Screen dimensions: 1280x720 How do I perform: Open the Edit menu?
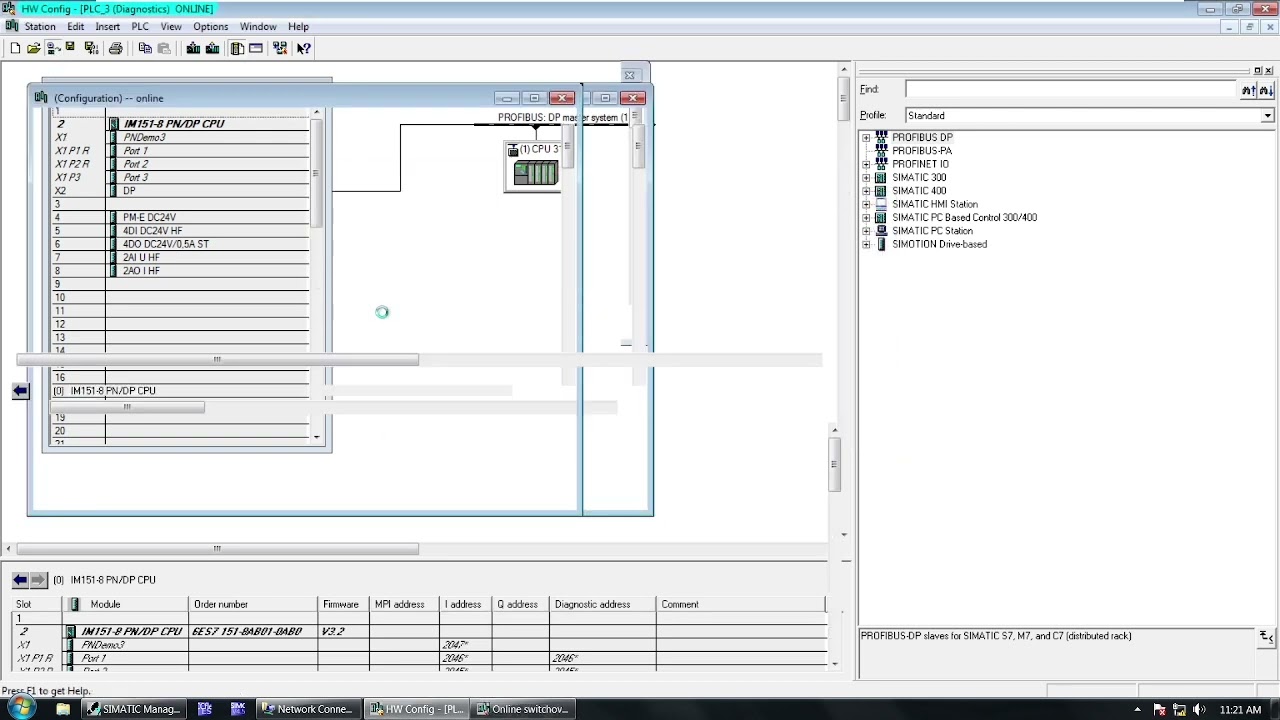(75, 27)
